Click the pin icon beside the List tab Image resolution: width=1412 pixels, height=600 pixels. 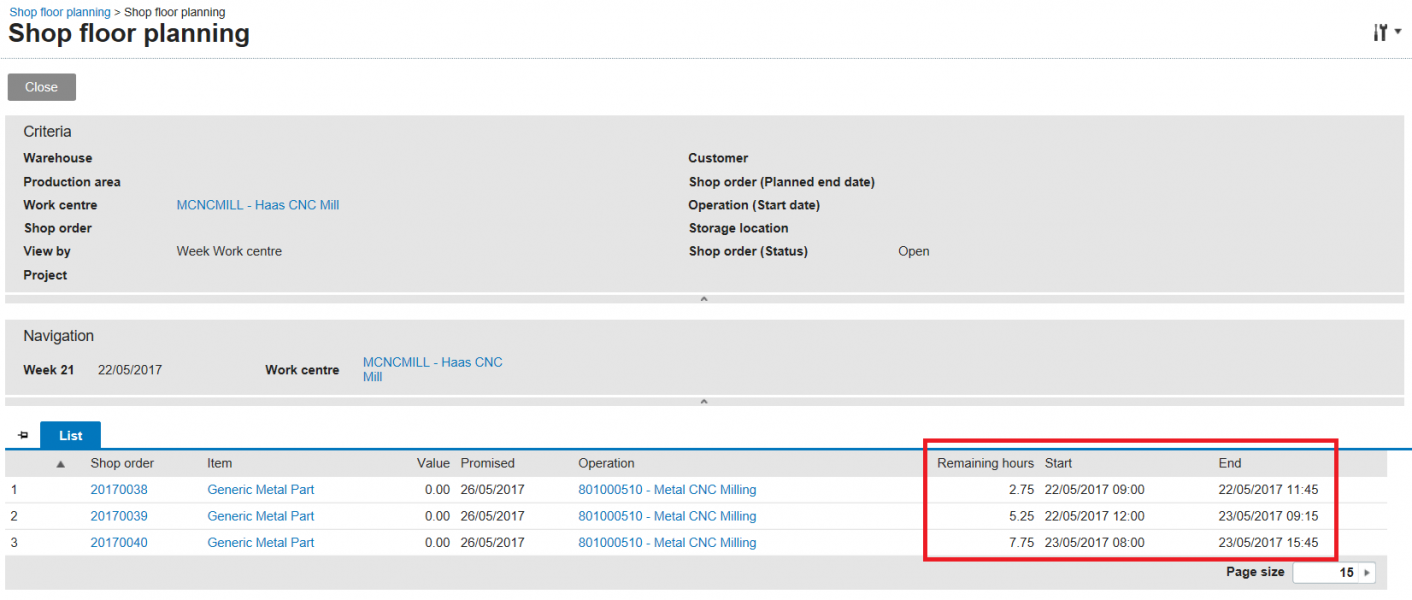click(x=23, y=436)
